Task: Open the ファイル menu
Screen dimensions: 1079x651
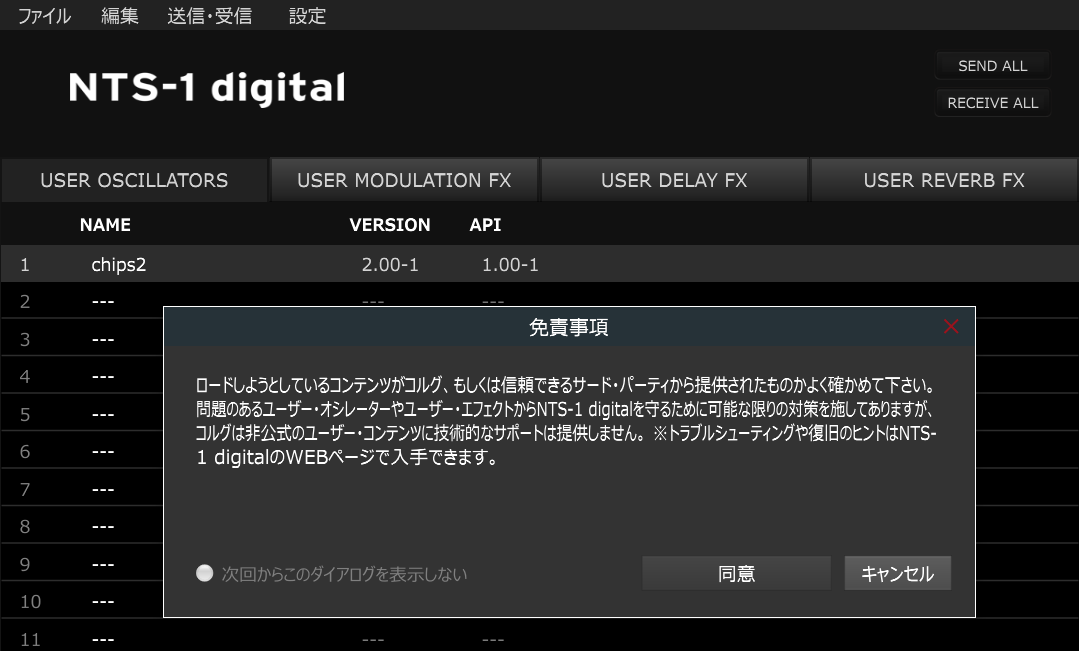Action: (44, 15)
